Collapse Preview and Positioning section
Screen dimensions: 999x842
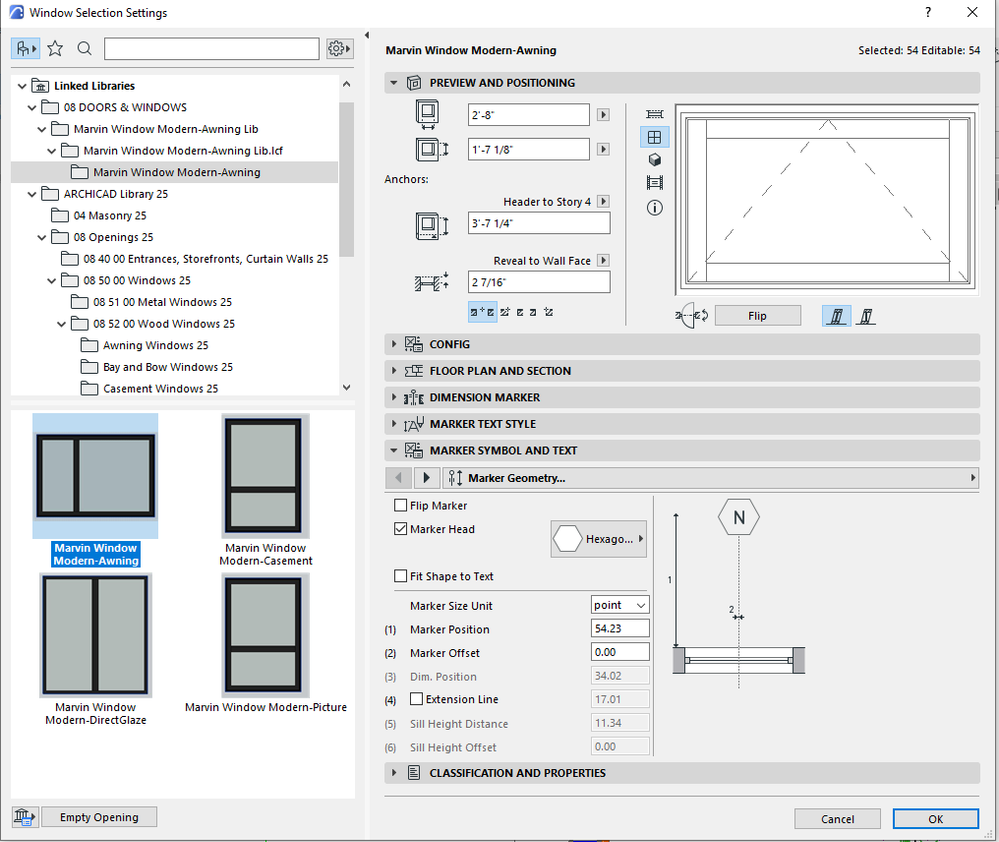pos(394,83)
